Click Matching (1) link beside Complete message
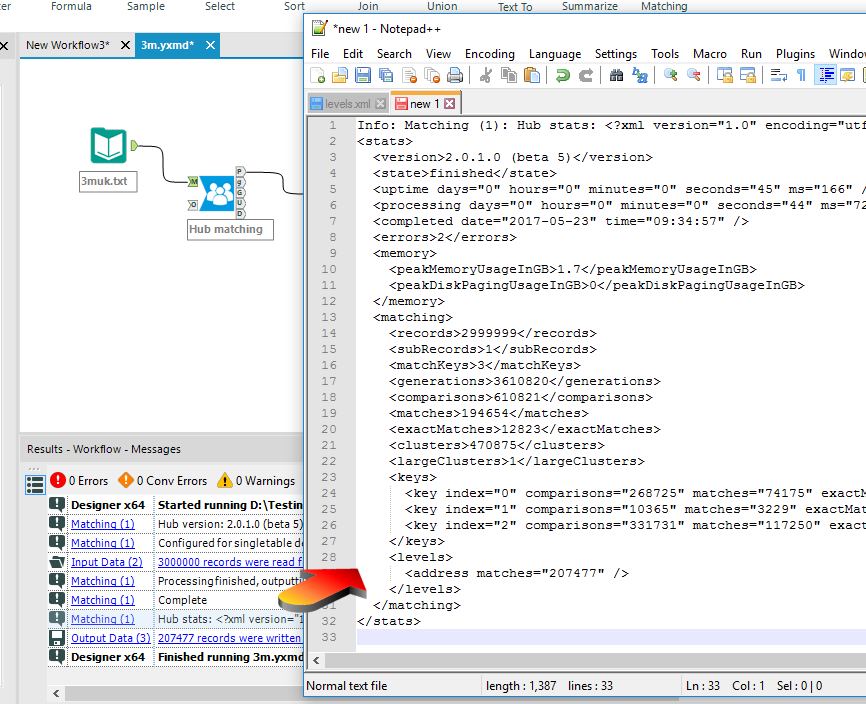Viewport: 866px width, 704px height. [x=103, y=600]
